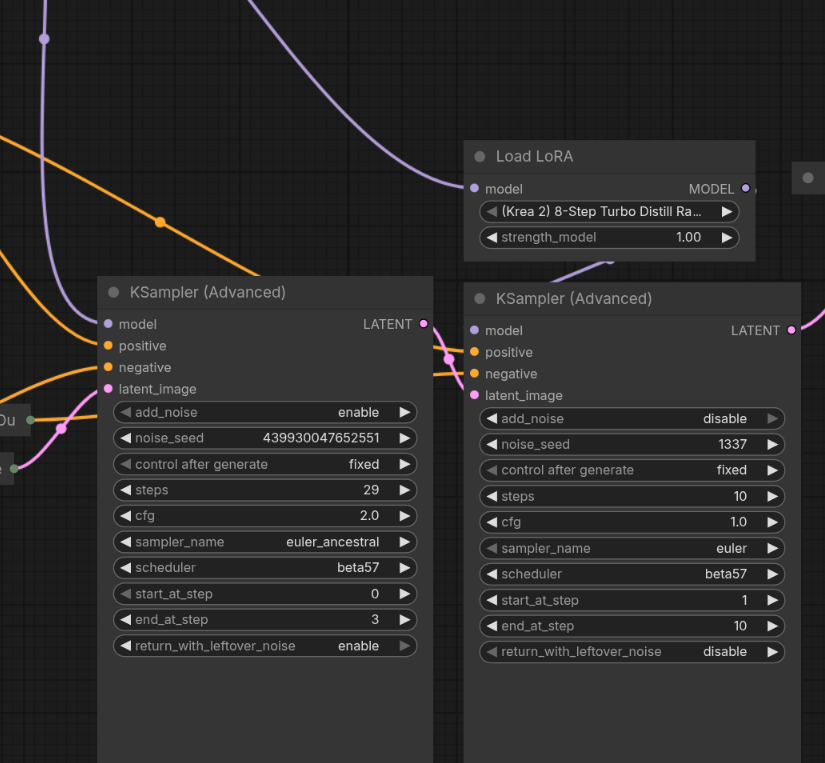The height and width of the screenshot is (763, 825).
Task: Decrease strength_model with left arrow
Action: [492, 237]
